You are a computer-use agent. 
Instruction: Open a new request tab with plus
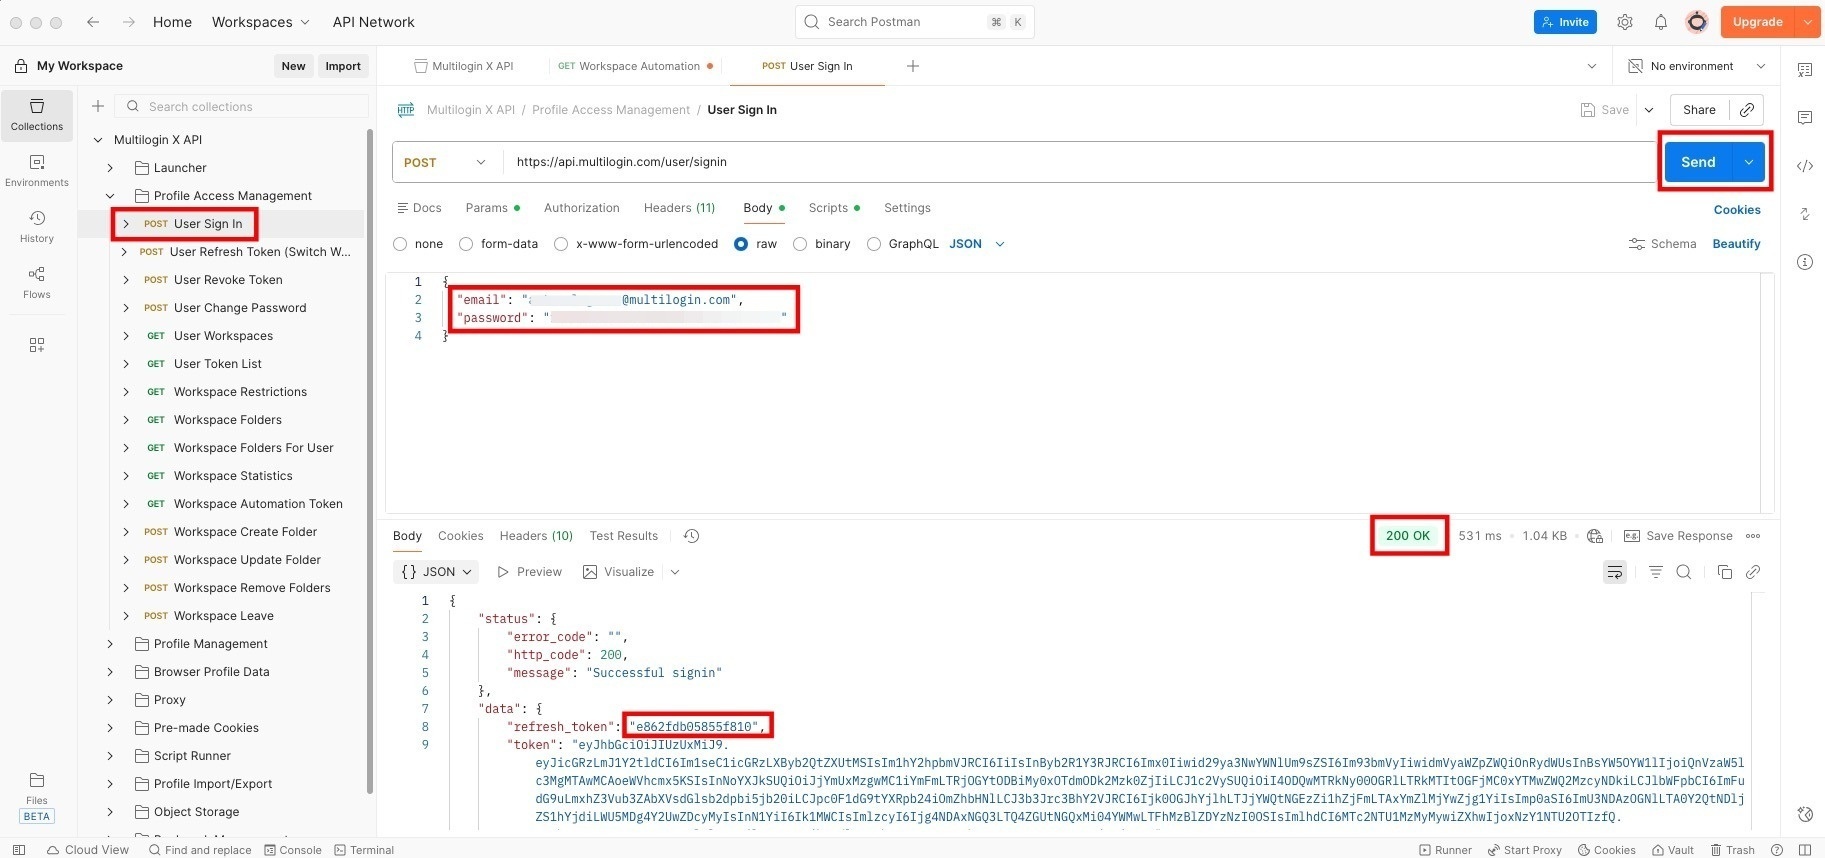click(913, 66)
